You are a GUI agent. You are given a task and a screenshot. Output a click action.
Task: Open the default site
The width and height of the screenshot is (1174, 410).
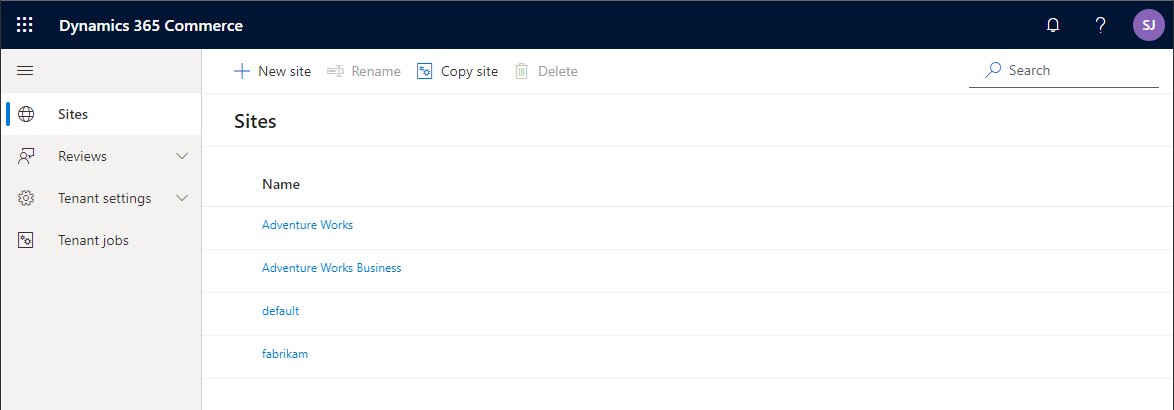tap(281, 310)
